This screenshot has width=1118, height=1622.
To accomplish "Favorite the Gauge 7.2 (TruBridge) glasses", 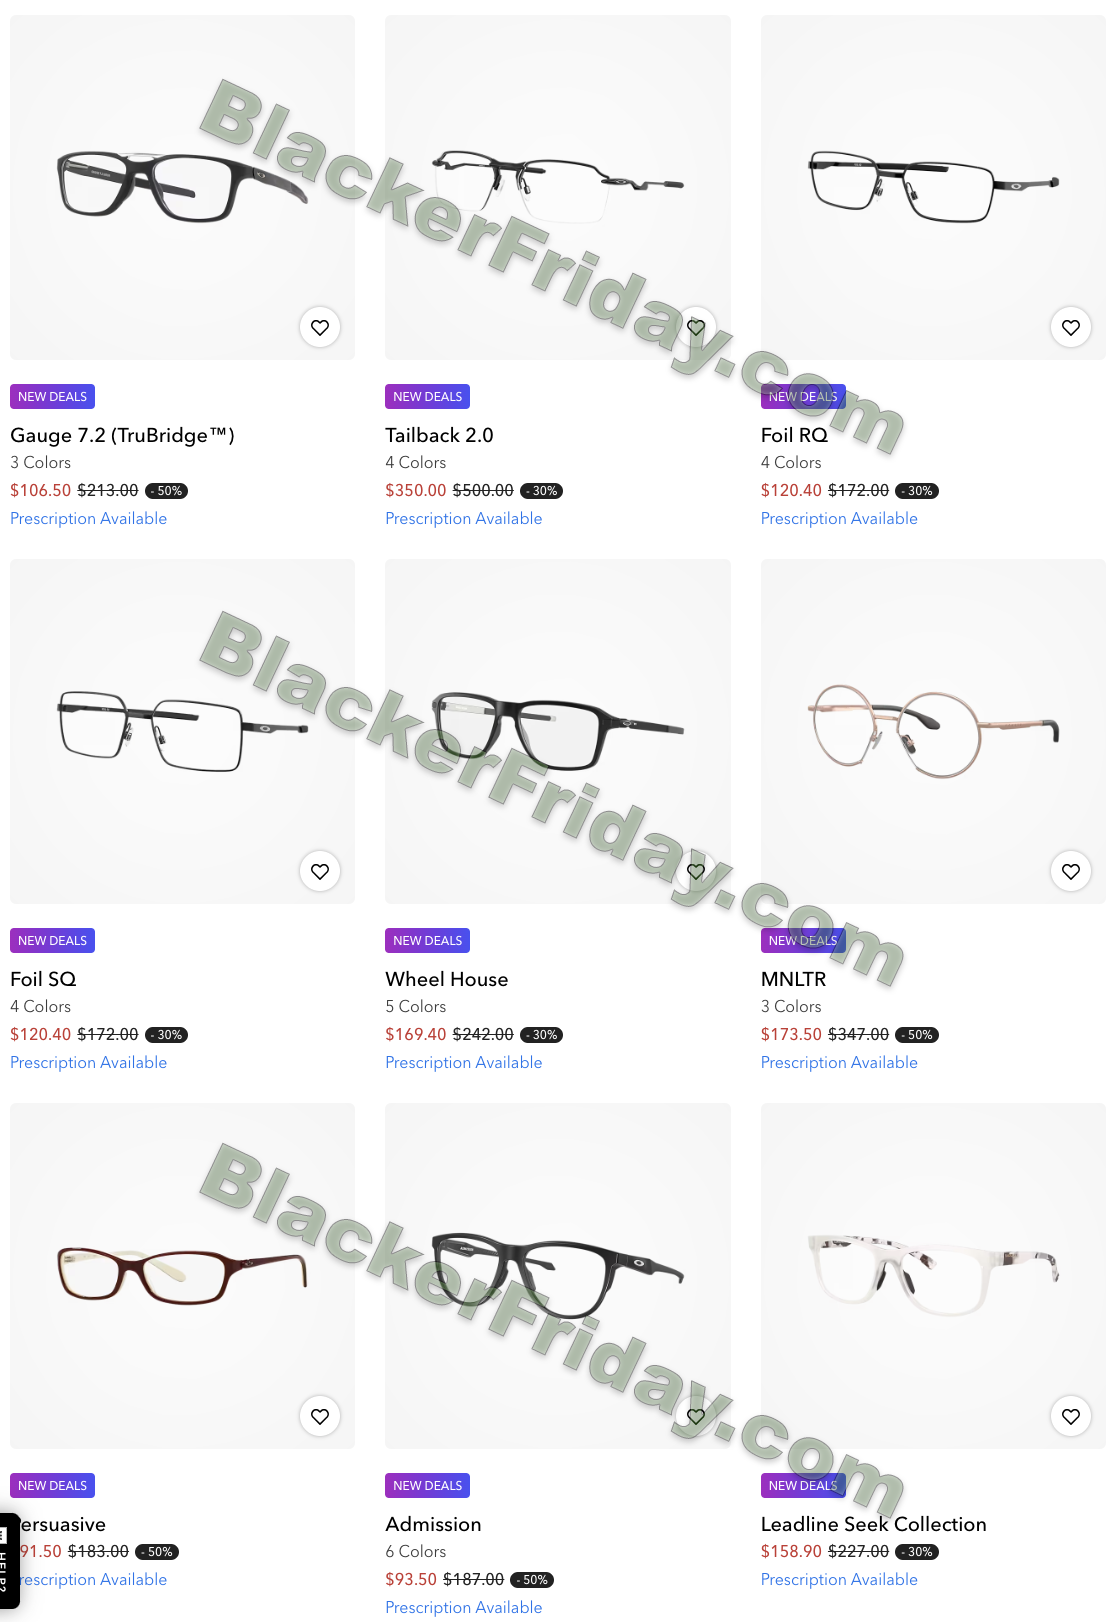I will (x=320, y=327).
